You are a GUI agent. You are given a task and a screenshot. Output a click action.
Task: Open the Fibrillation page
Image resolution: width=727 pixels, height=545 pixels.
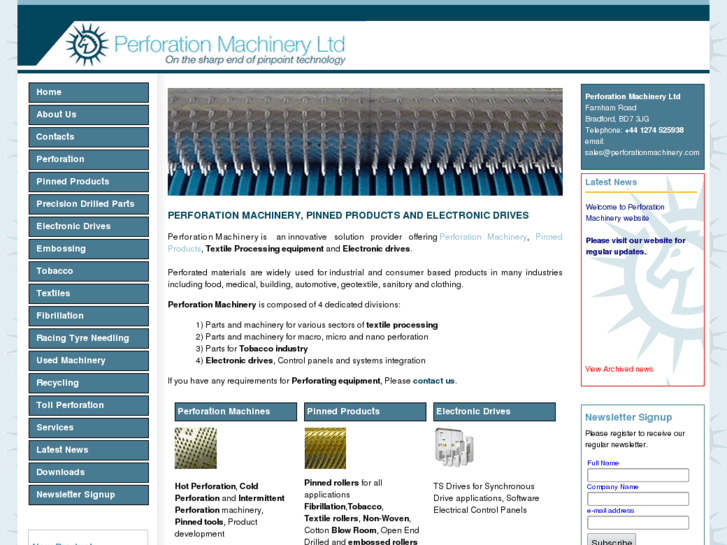tap(89, 316)
